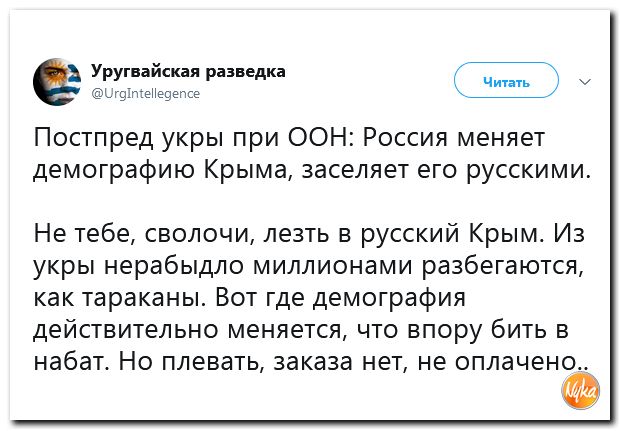This screenshot has width=621, height=431.
Task: Click the last line ending with не оплачено
Action: (x=311, y=361)
